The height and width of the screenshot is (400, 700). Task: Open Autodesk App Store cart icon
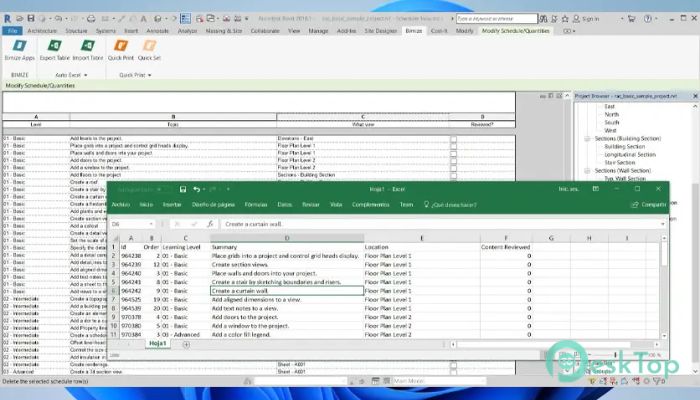click(631, 19)
